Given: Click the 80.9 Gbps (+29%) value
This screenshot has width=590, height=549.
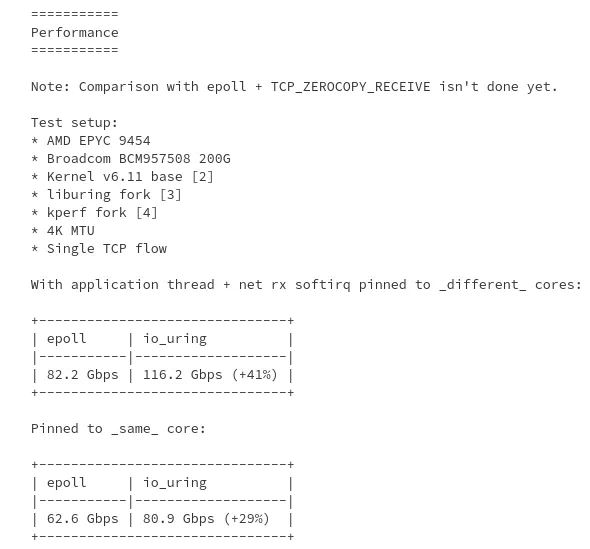Looking at the screenshot, I should [x=206, y=519].
